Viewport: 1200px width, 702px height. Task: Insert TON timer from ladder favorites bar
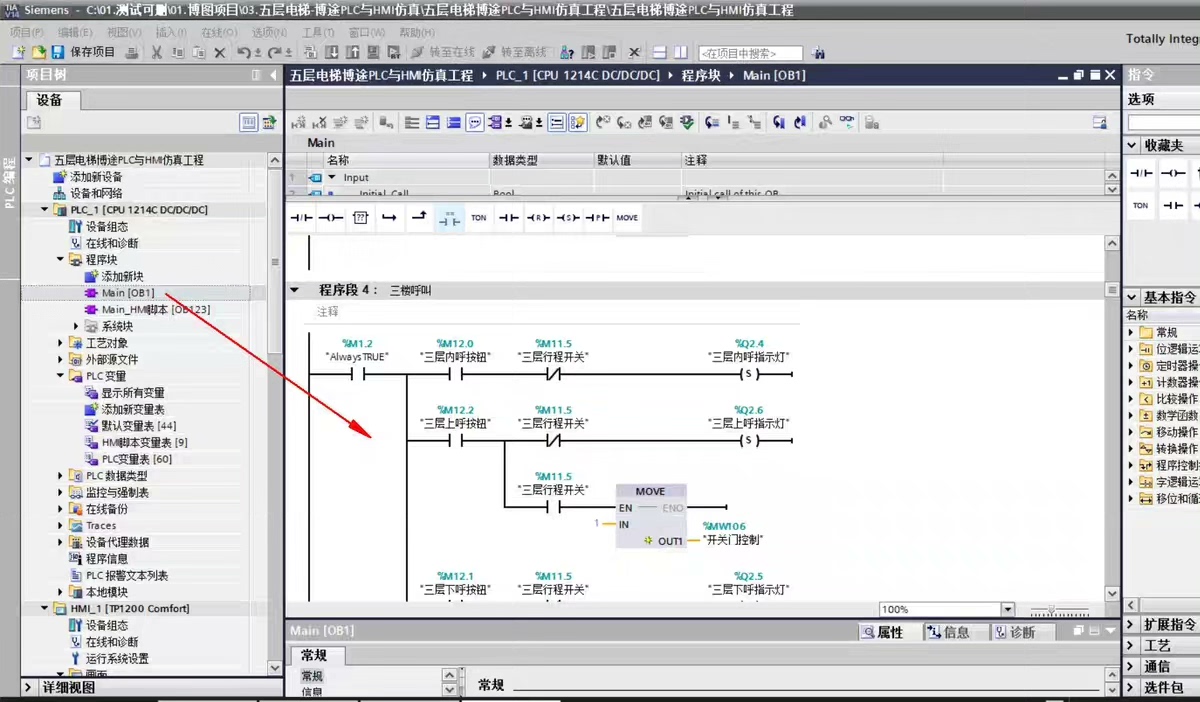479,217
